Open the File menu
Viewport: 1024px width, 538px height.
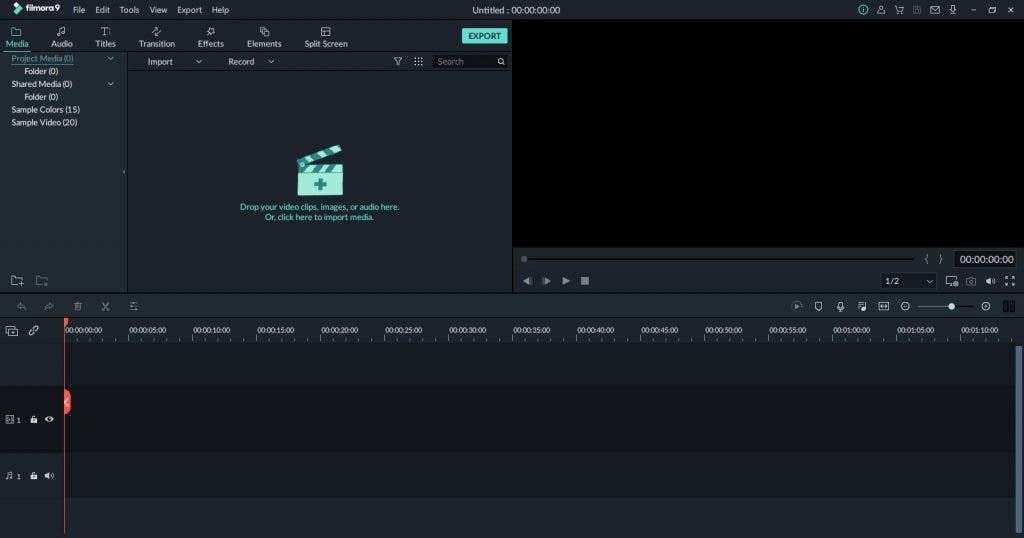79,10
